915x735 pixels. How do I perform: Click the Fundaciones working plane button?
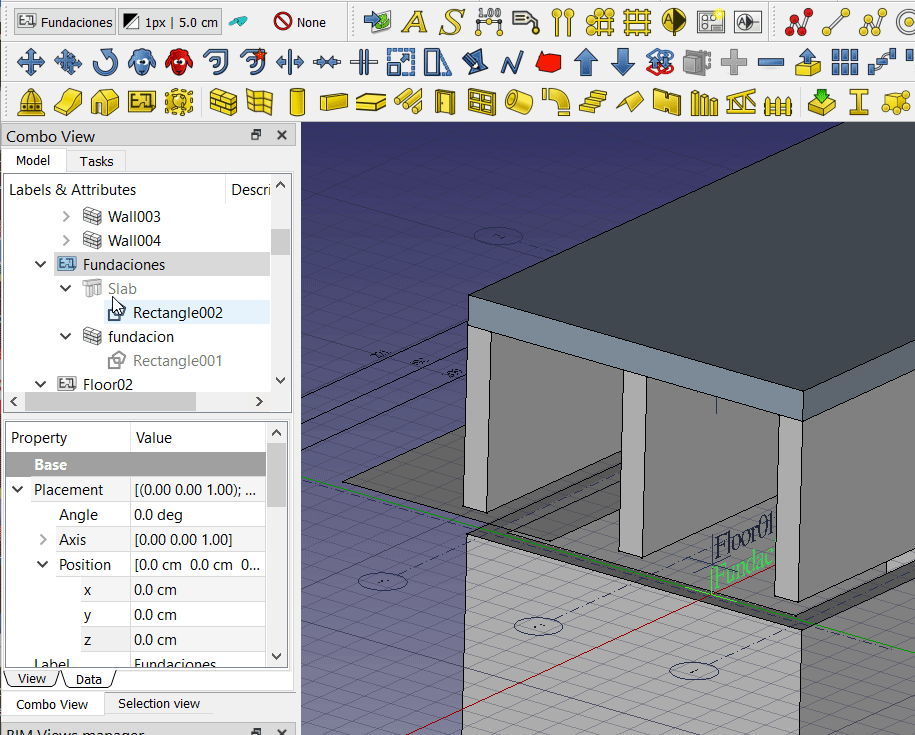pyautogui.click(x=65, y=21)
